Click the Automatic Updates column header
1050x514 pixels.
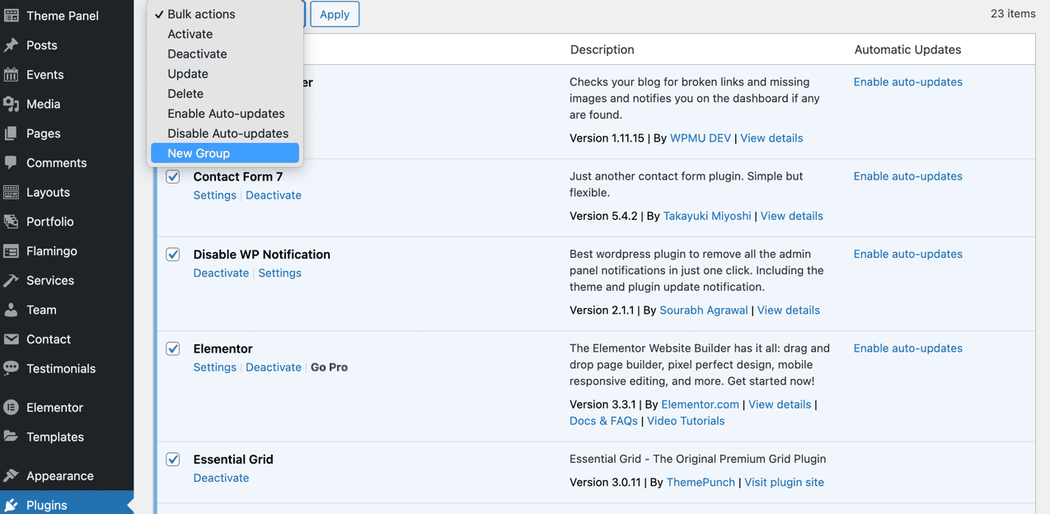click(907, 50)
